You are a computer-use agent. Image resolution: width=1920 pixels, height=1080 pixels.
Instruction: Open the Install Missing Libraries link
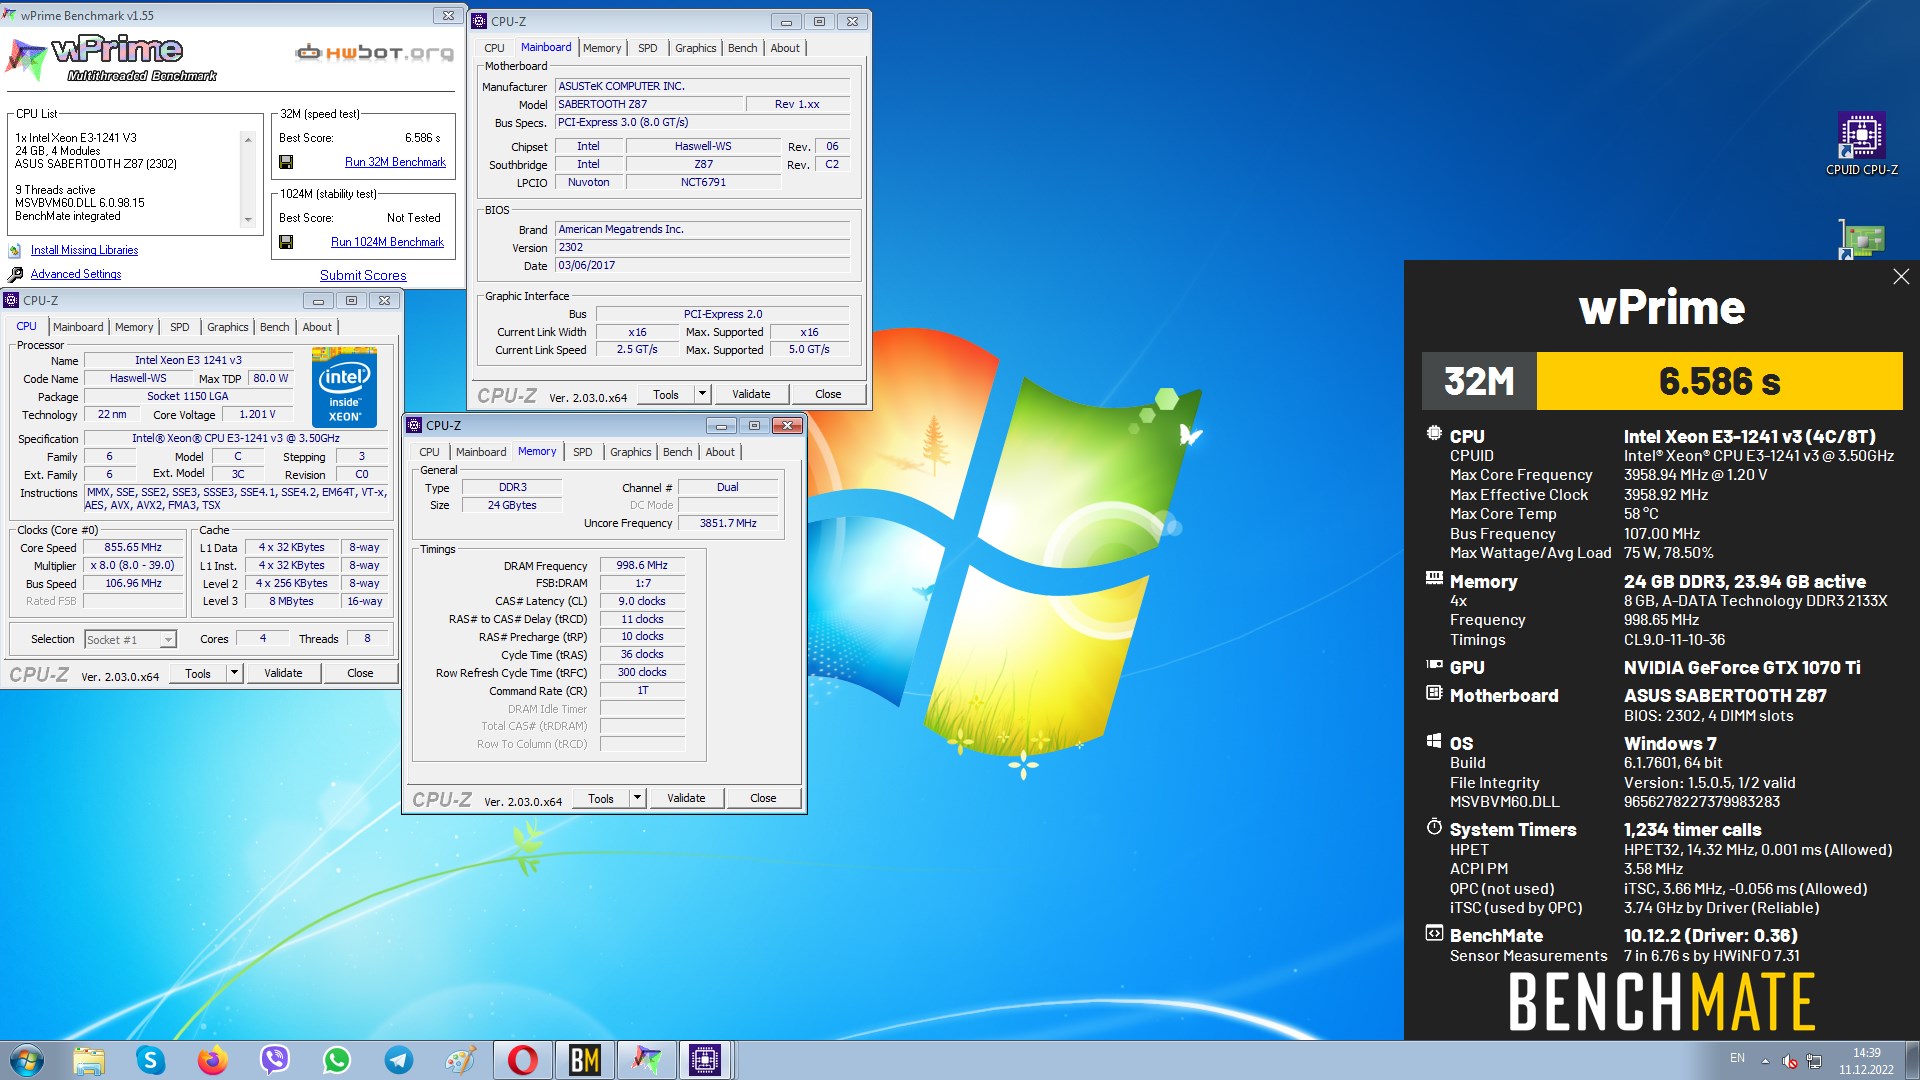pyautogui.click(x=84, y=250)
